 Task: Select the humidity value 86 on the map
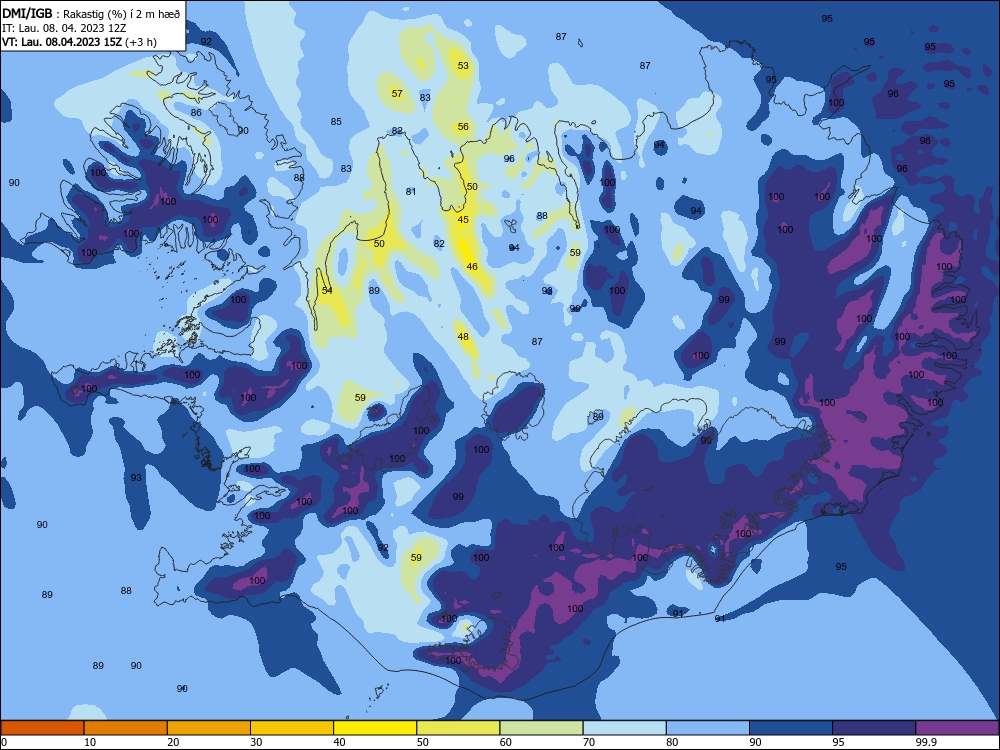click(x=196, y=113)
